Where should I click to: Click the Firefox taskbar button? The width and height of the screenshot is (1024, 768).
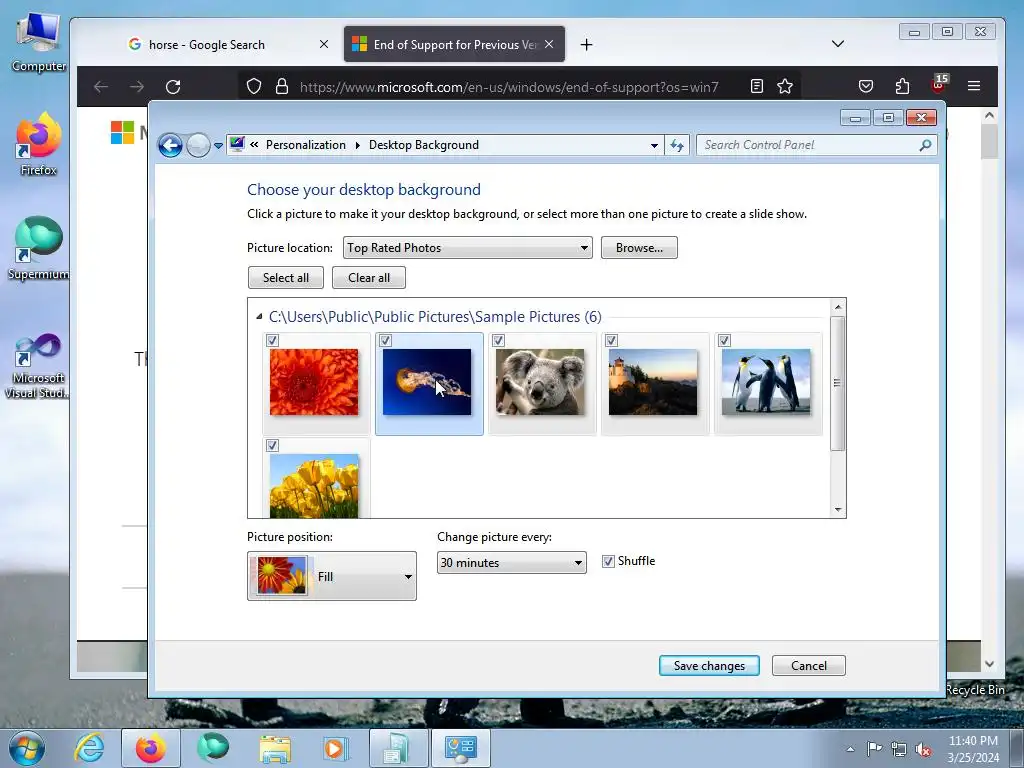click(151, 748)
